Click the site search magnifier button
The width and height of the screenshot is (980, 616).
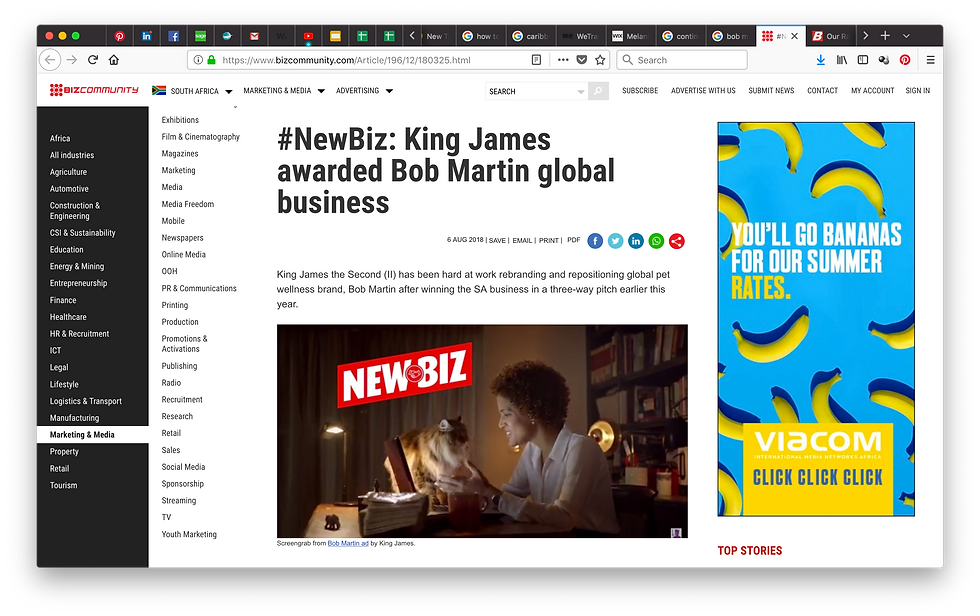coord(598,91)
